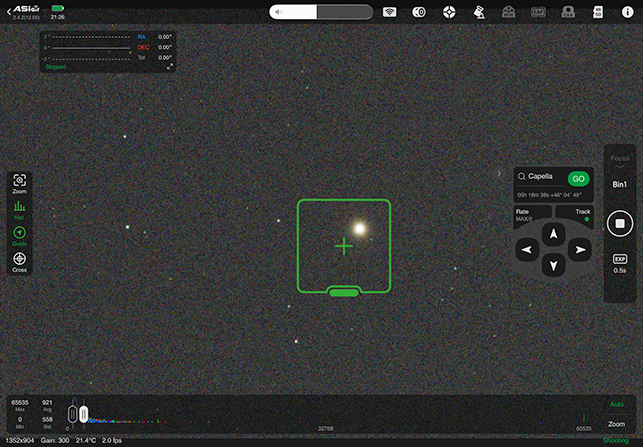Screen dimensions: 643x447
Task: Slew the mount up with arrow
Action: [x=553, y=233]
